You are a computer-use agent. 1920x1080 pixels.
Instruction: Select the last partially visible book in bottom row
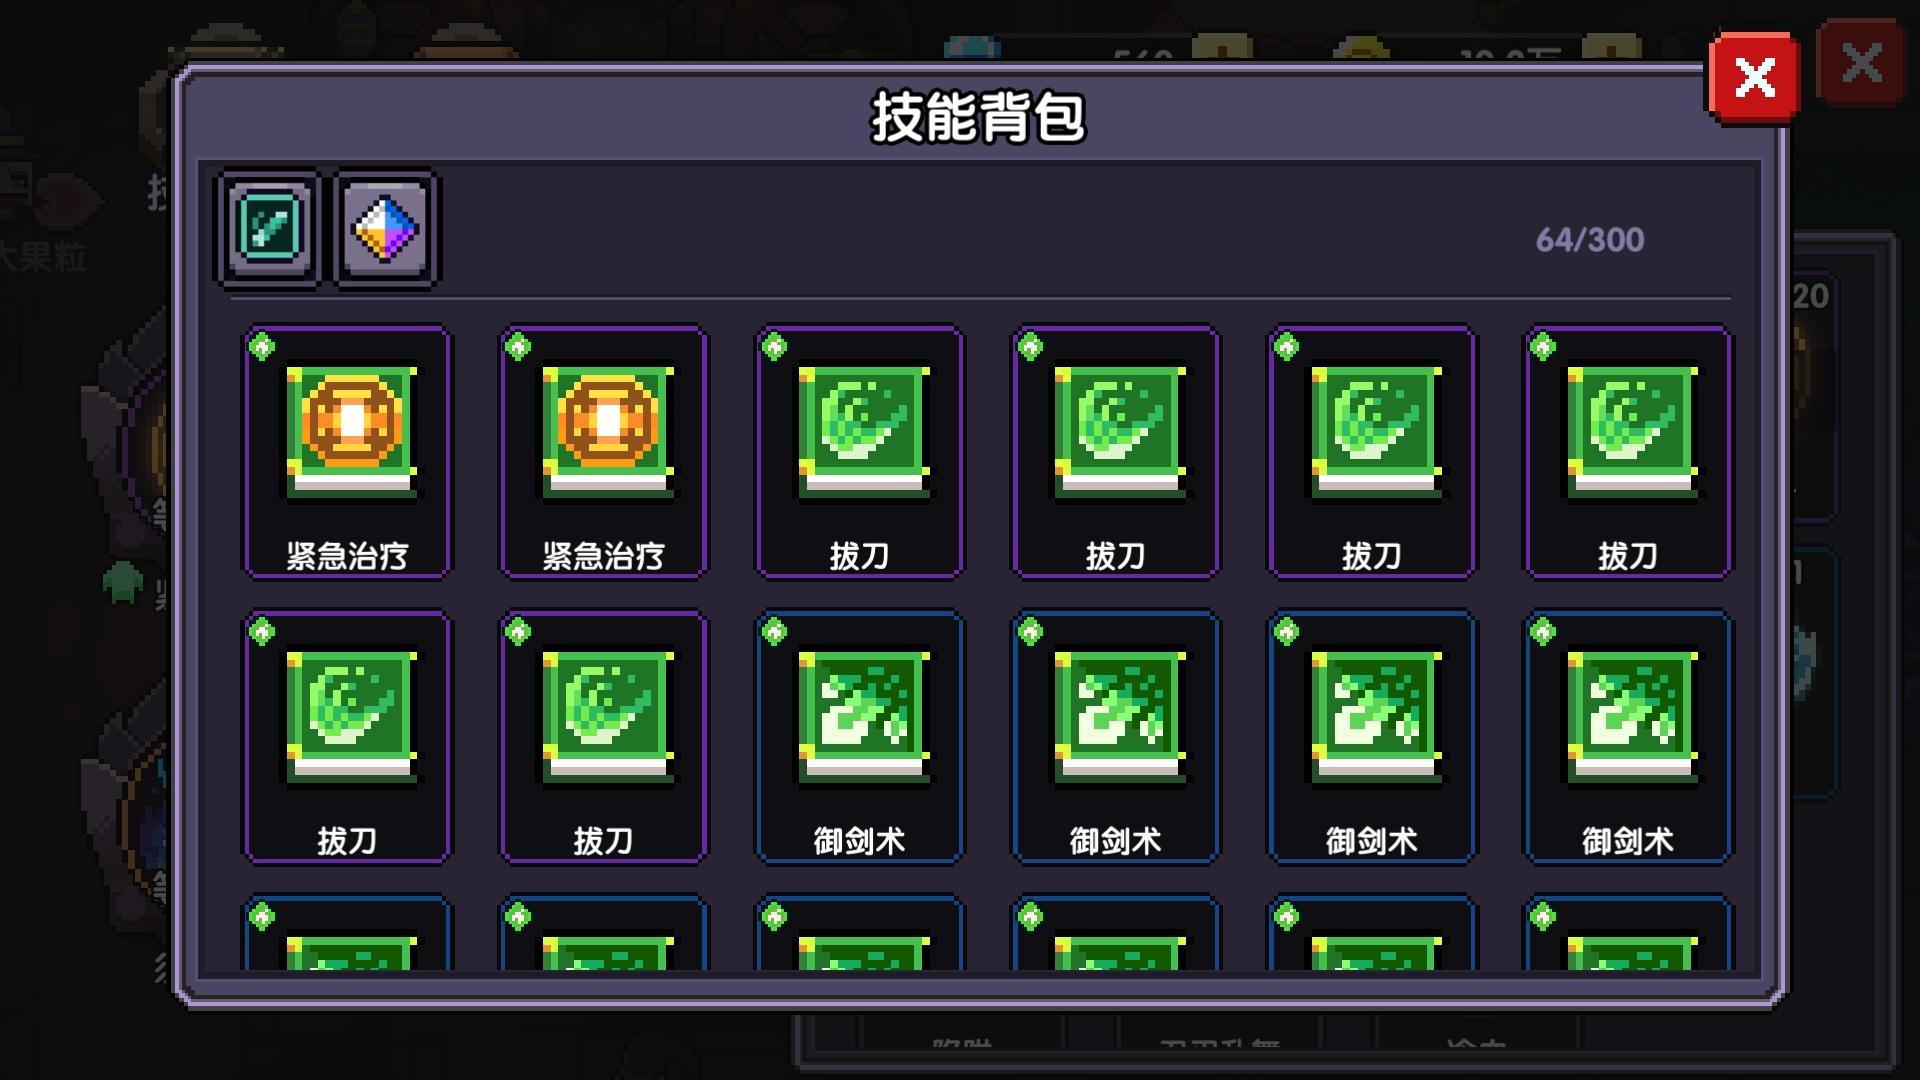1627,932
